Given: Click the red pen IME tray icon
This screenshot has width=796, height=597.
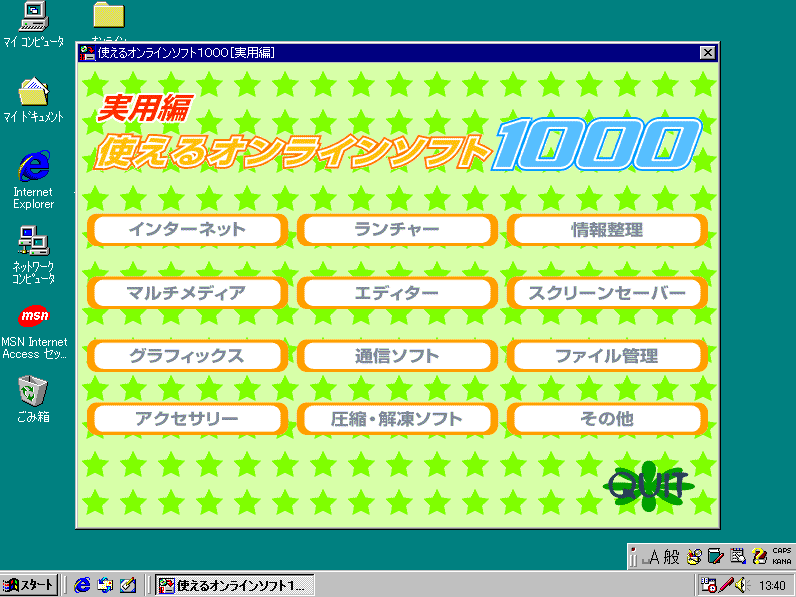Looking at the screenshot, I should point(726,585).
